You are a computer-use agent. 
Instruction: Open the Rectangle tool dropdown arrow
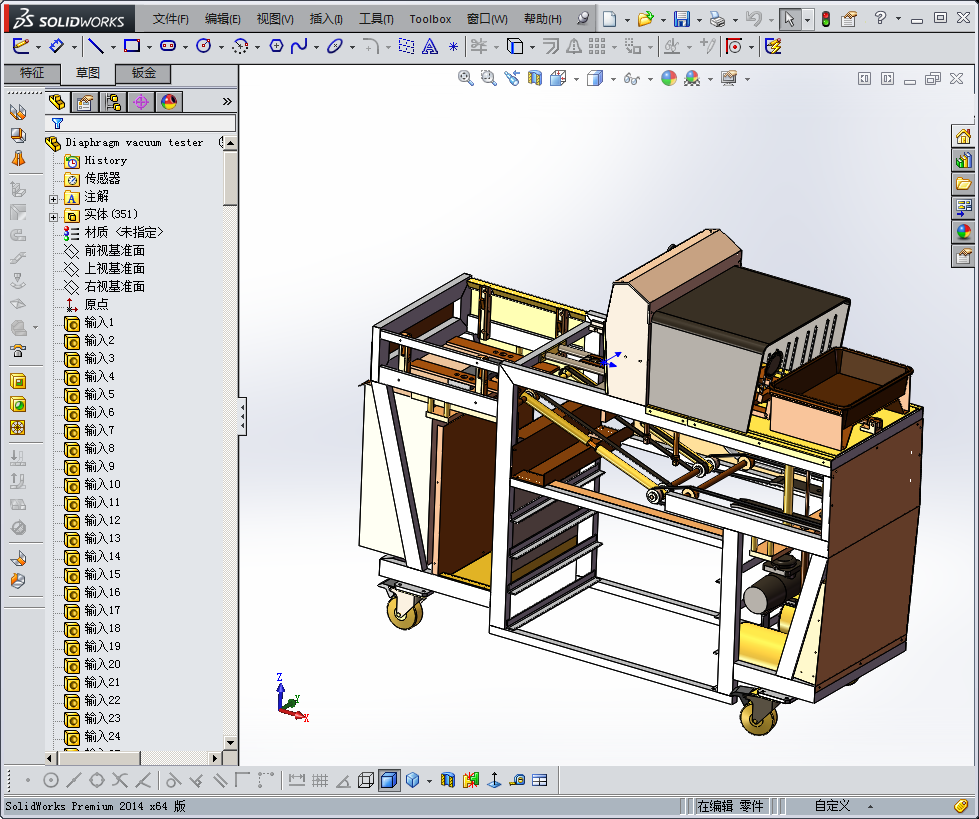[149, 46]
